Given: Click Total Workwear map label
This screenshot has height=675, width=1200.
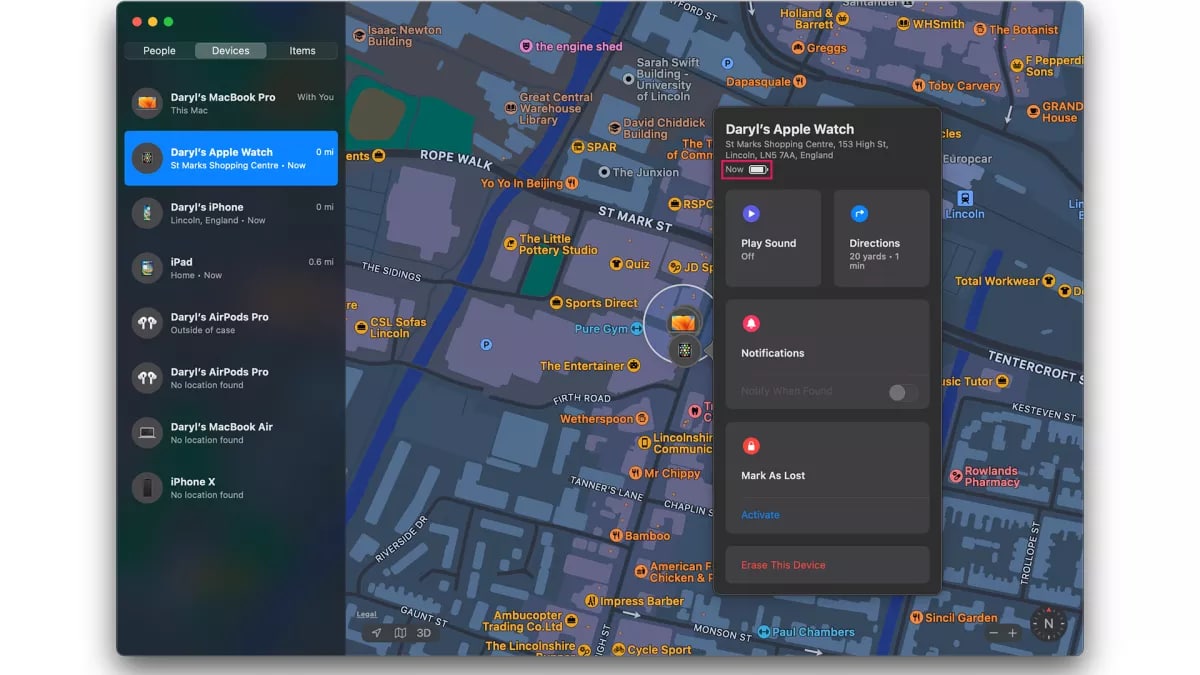Looking at the screenshot, I should pyautogui.click(x=997, y=281).
